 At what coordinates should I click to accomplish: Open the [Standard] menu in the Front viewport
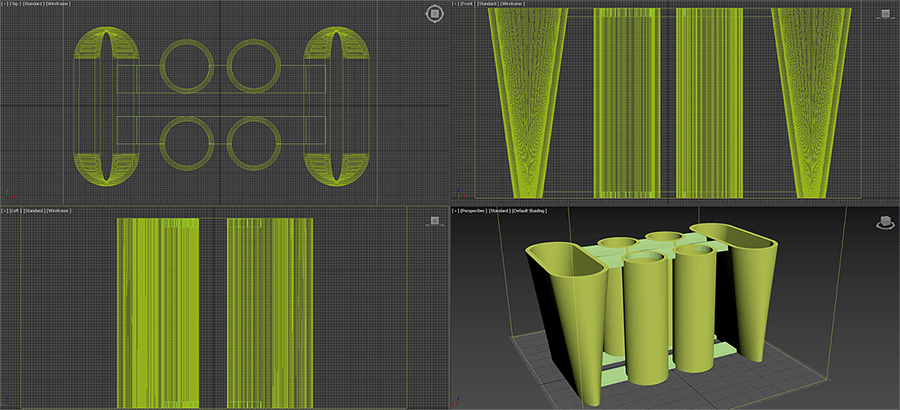click(x=488, y=4)
